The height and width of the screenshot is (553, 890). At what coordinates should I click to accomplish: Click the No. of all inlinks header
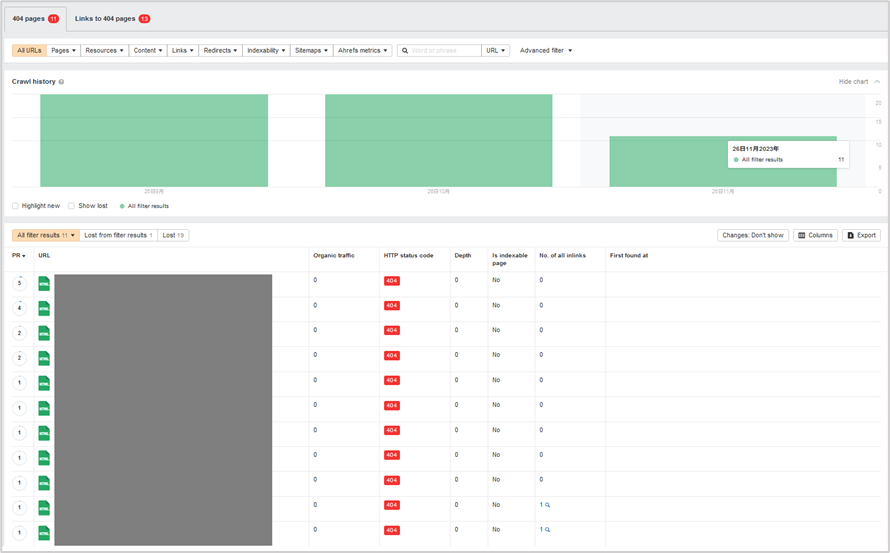tap(562, 255)
